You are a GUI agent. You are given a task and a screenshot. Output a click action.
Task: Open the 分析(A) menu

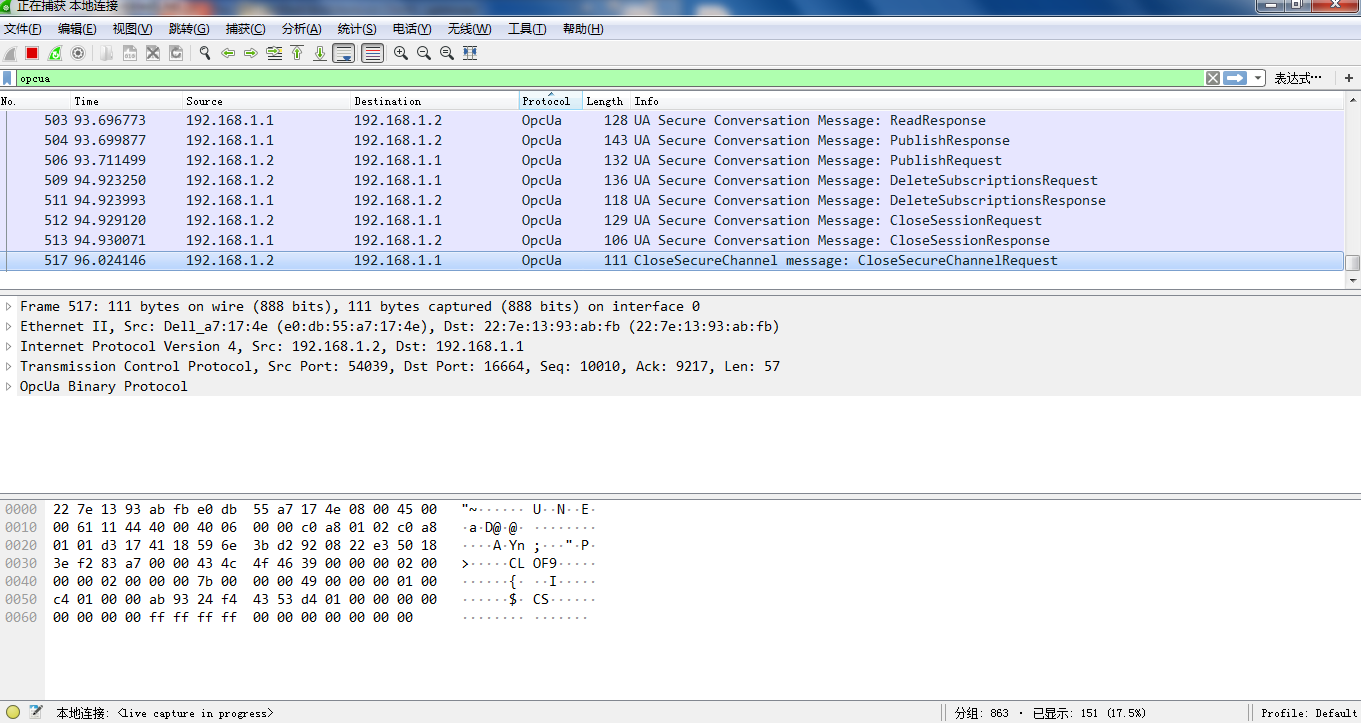302,29
